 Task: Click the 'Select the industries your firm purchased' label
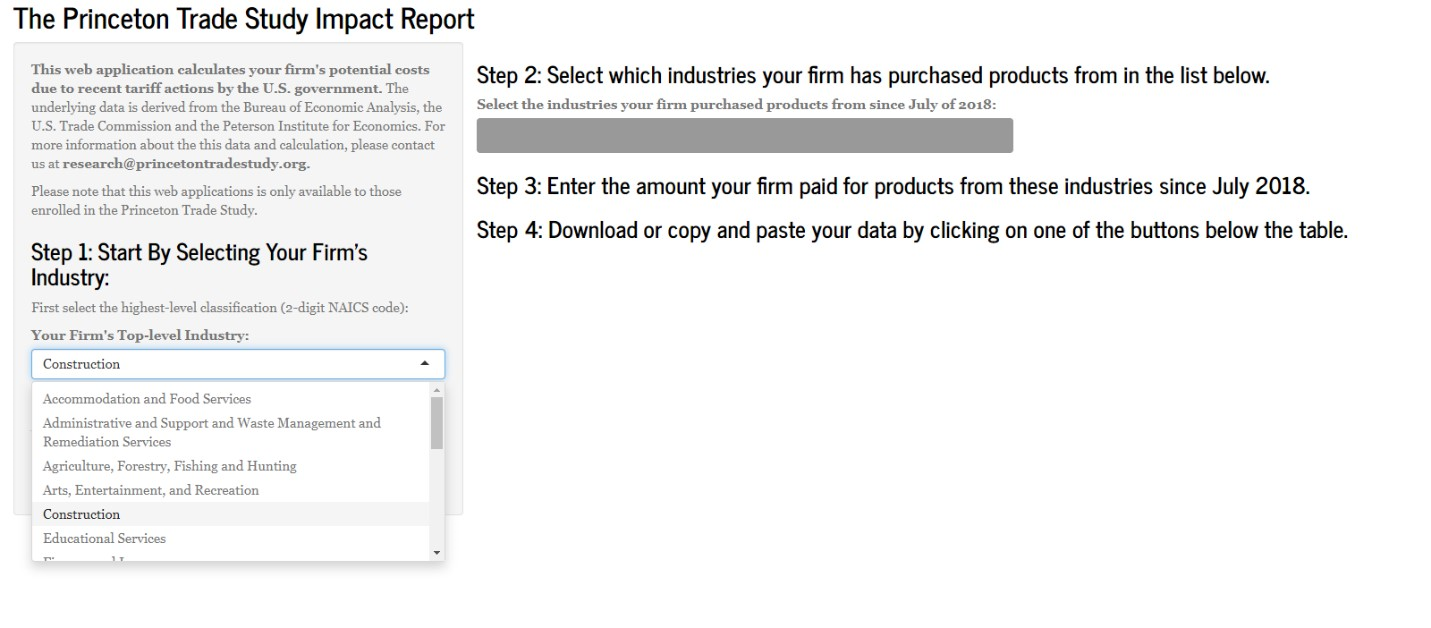click(736, 104)
